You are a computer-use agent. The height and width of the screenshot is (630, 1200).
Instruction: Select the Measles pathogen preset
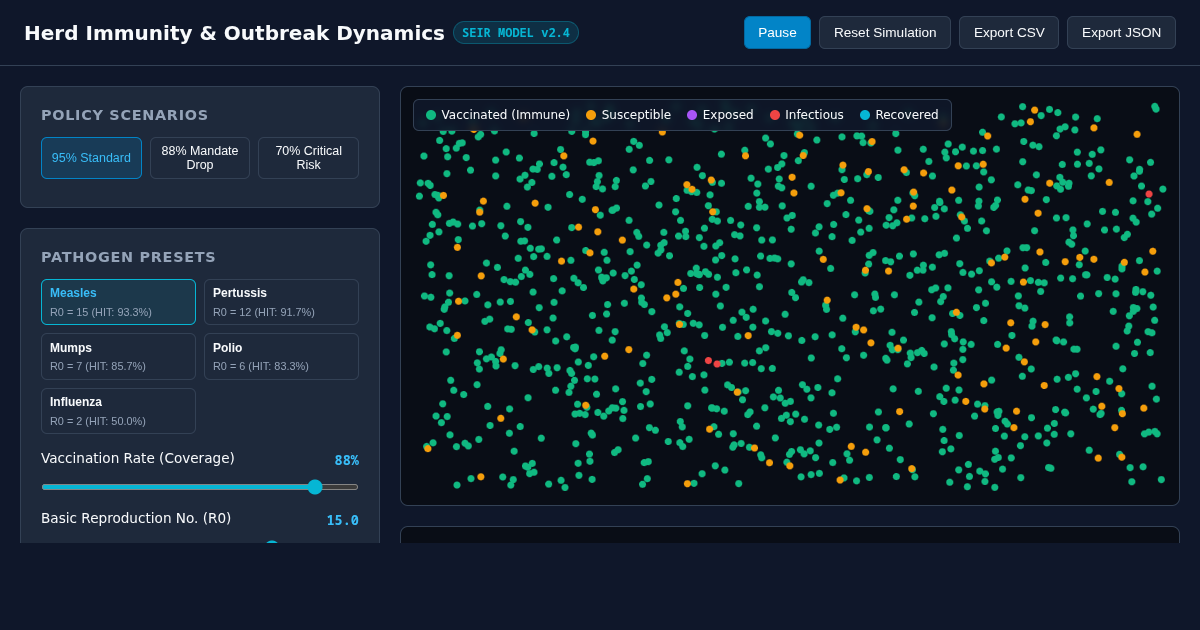118,302
